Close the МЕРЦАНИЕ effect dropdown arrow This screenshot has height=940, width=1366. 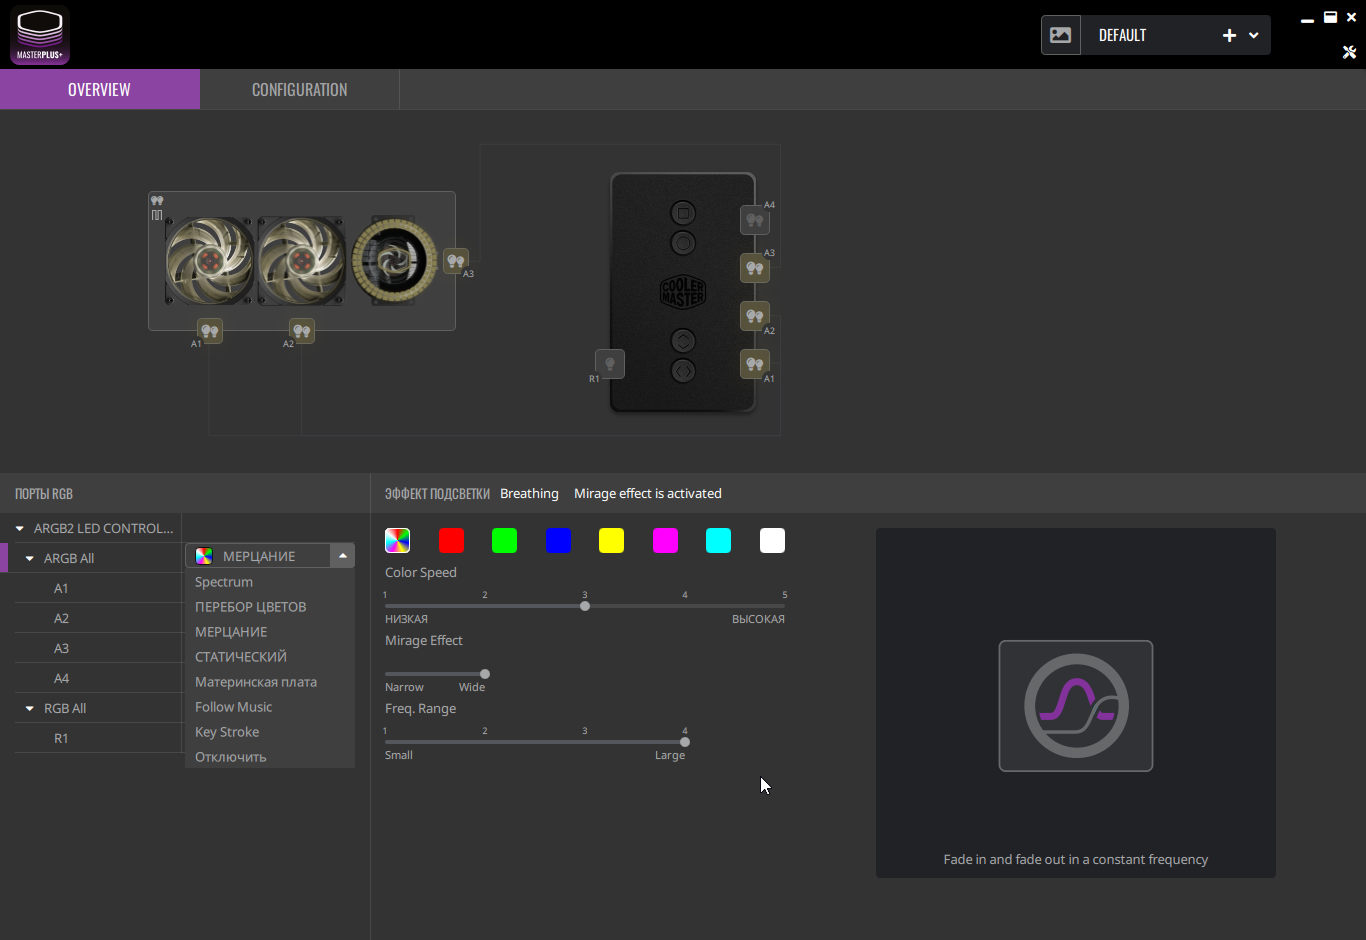click(343, 556)
